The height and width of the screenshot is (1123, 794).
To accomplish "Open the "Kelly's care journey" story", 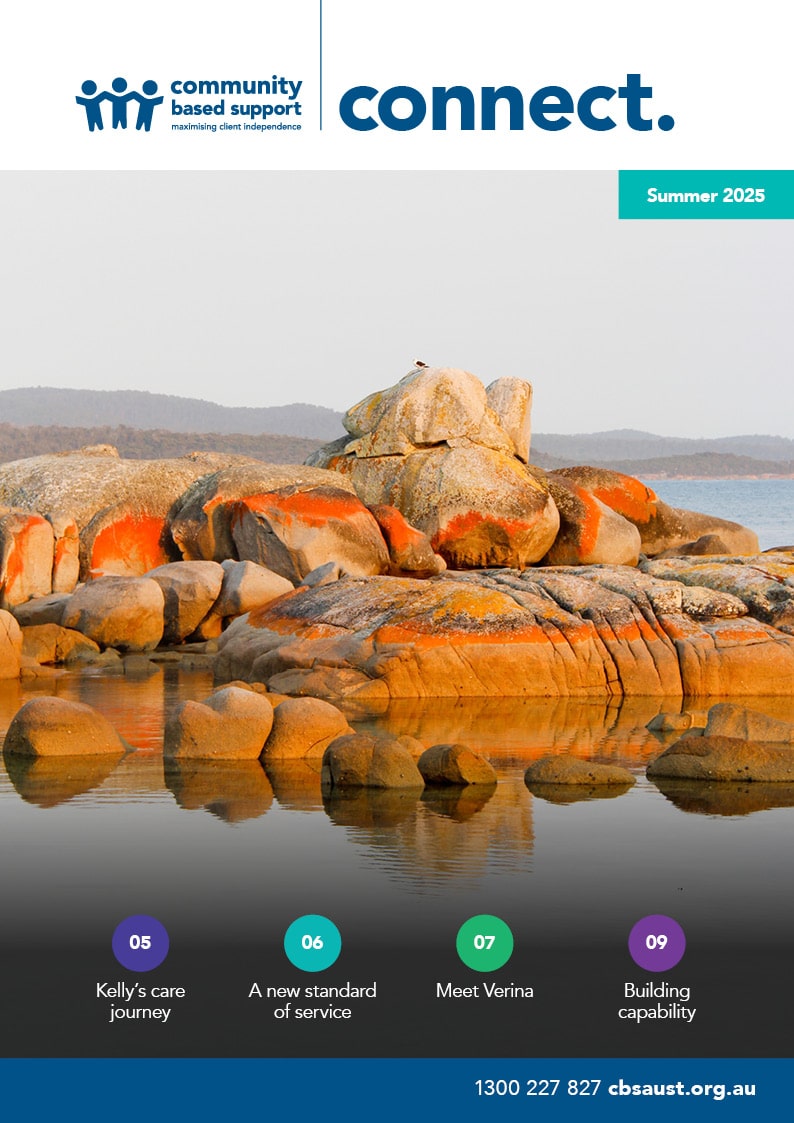I will pyautogui.click(x=140, y=1001).
